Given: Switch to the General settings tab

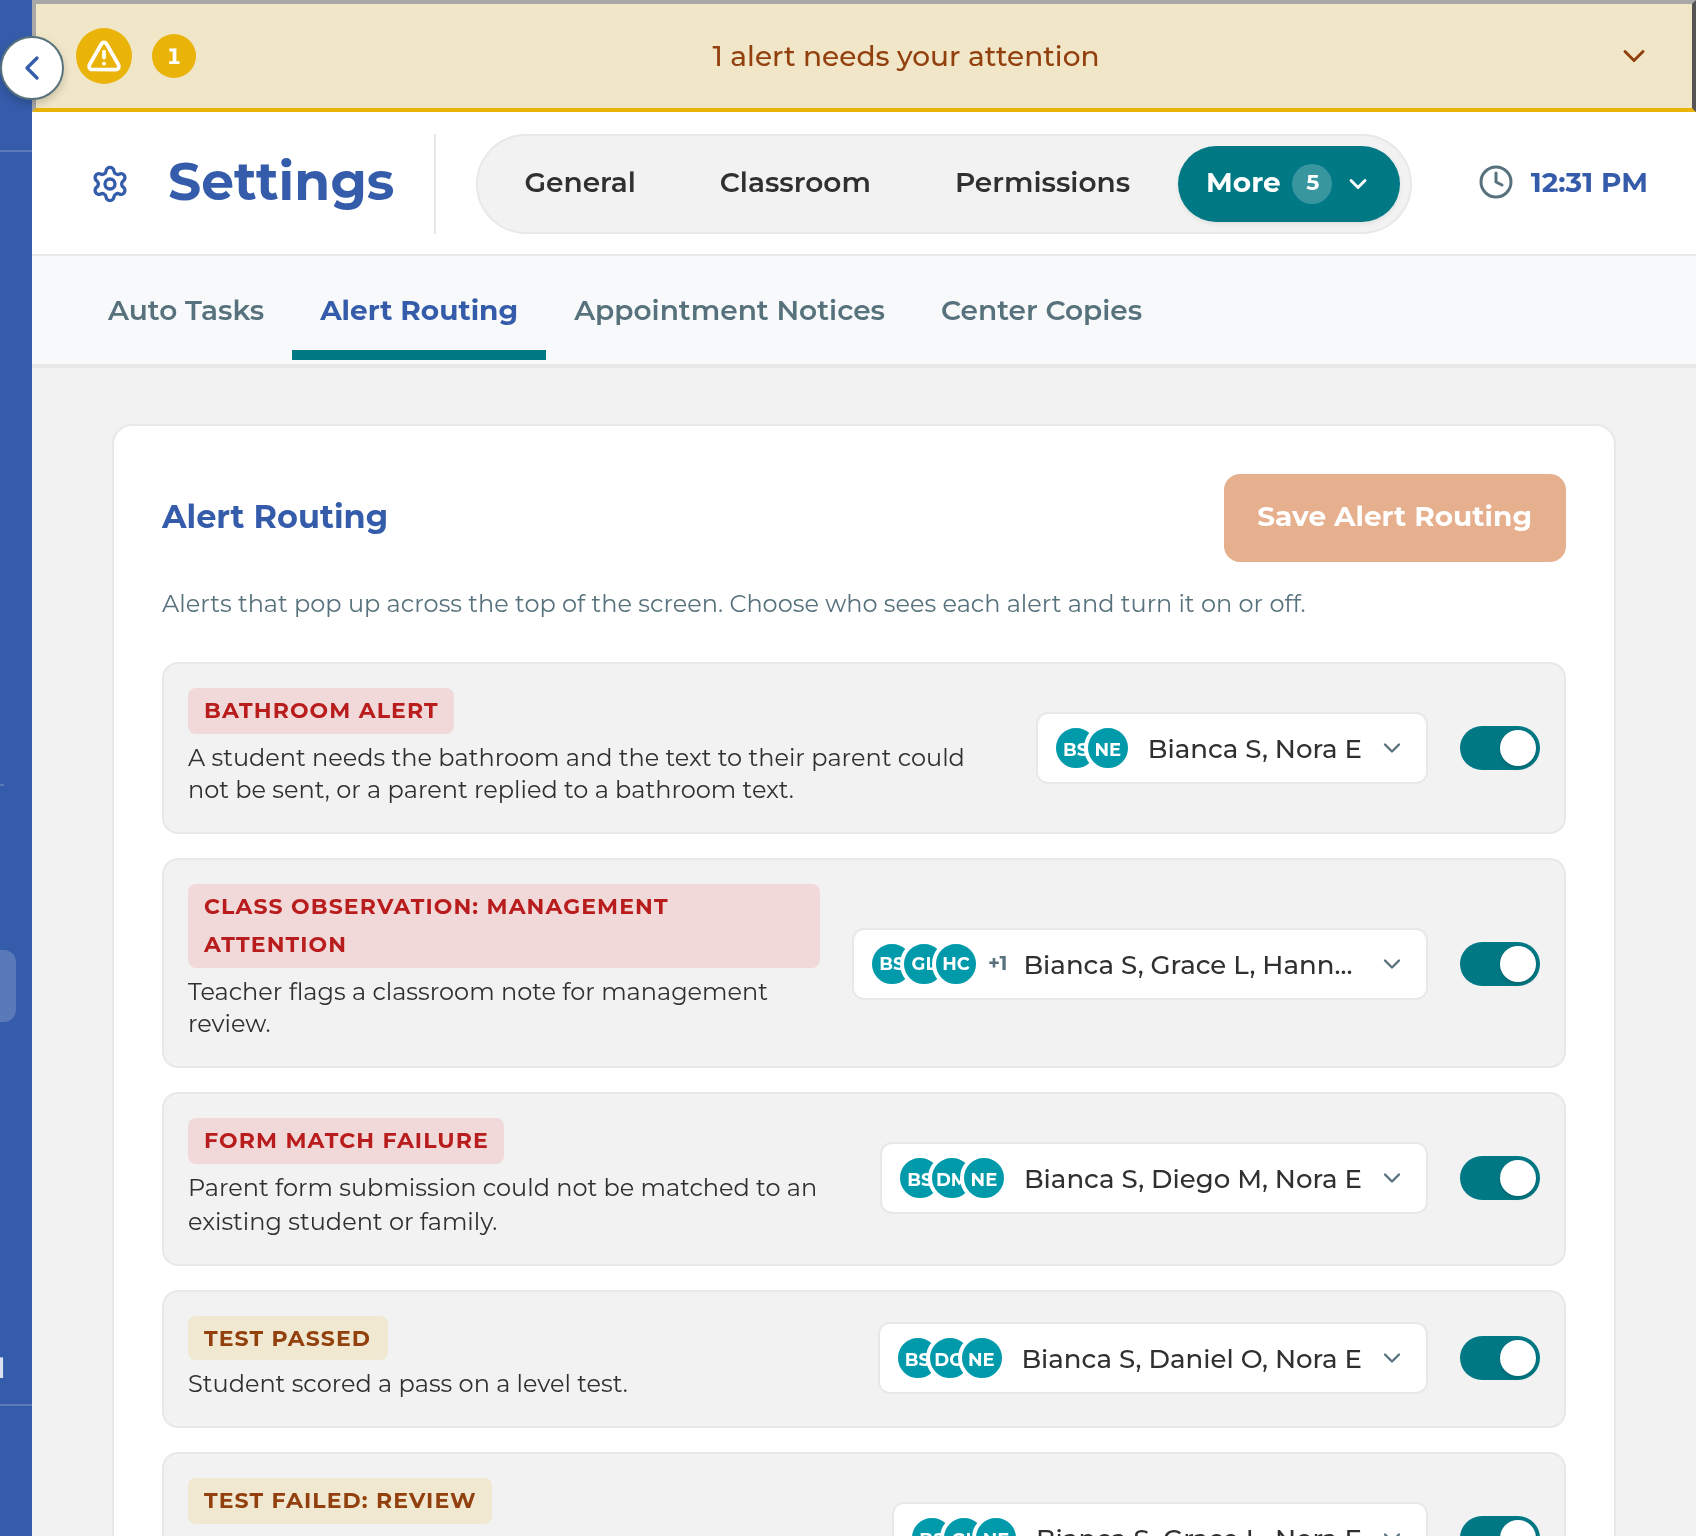Looking at the screenshot, I should [579, 183].
